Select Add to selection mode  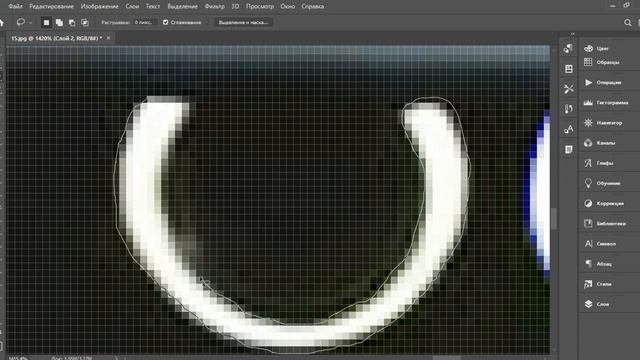[x=59, y=22]
